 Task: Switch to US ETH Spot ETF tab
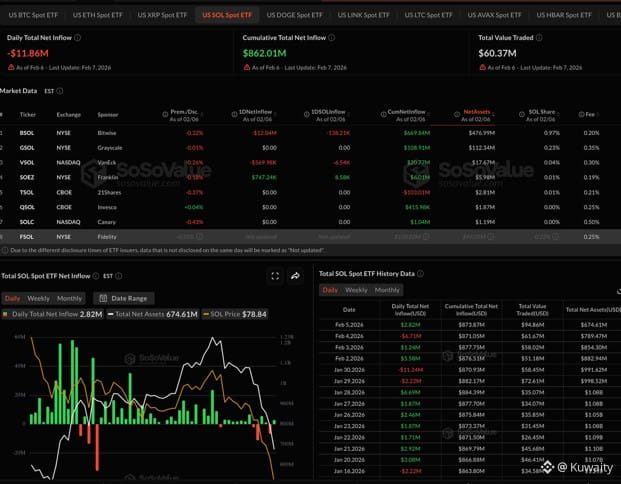pyautogui.click(x=97, y=15)
